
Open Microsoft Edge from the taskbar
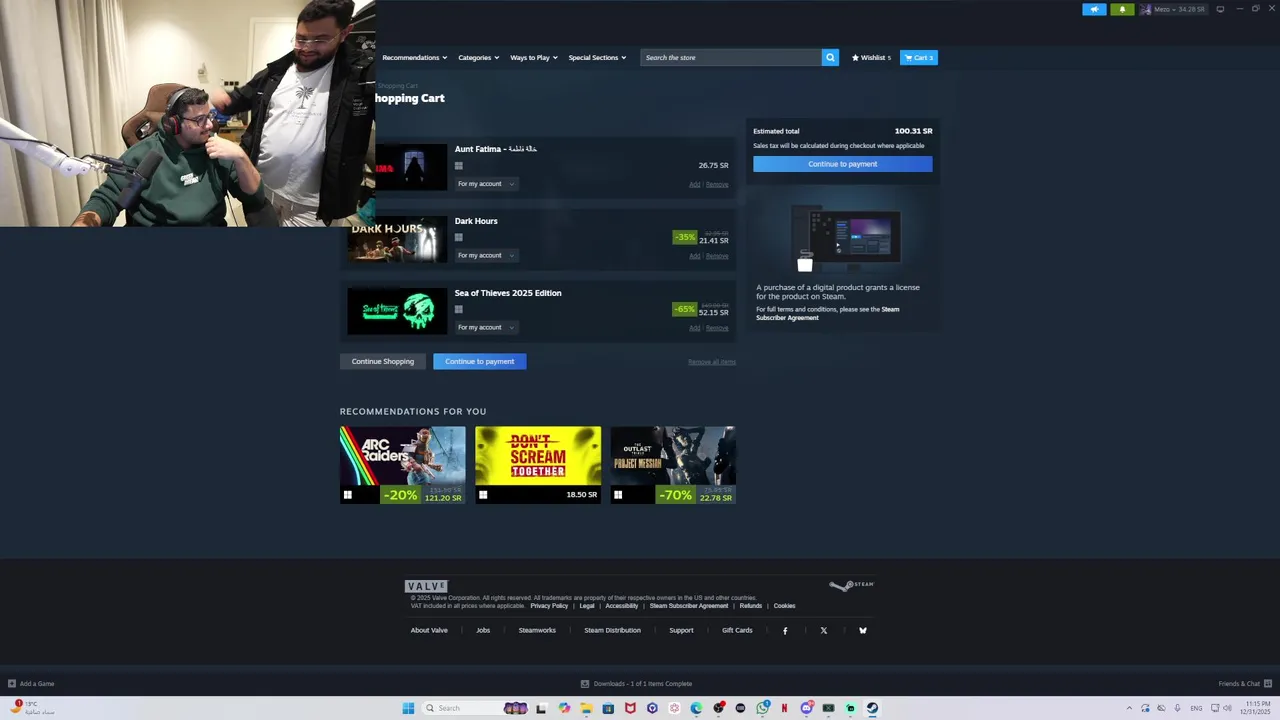pyautogui.click(x=696, y=708)
